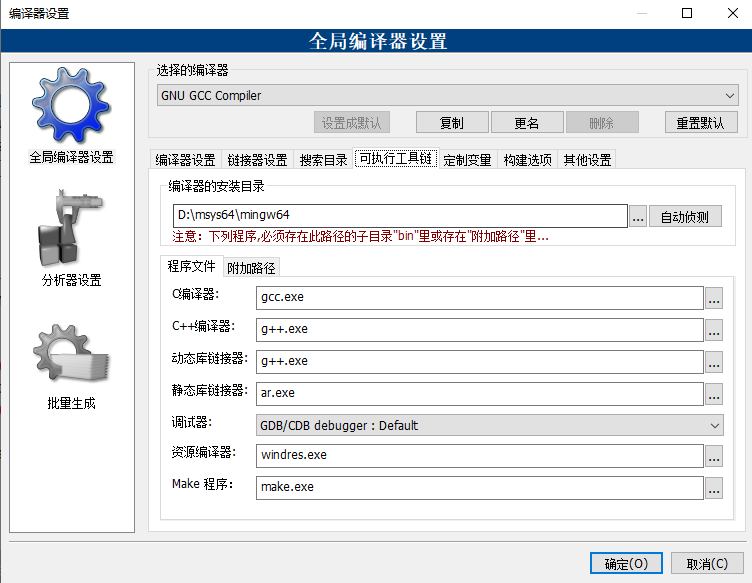Click the 重置默认 button

click(700, 123)
